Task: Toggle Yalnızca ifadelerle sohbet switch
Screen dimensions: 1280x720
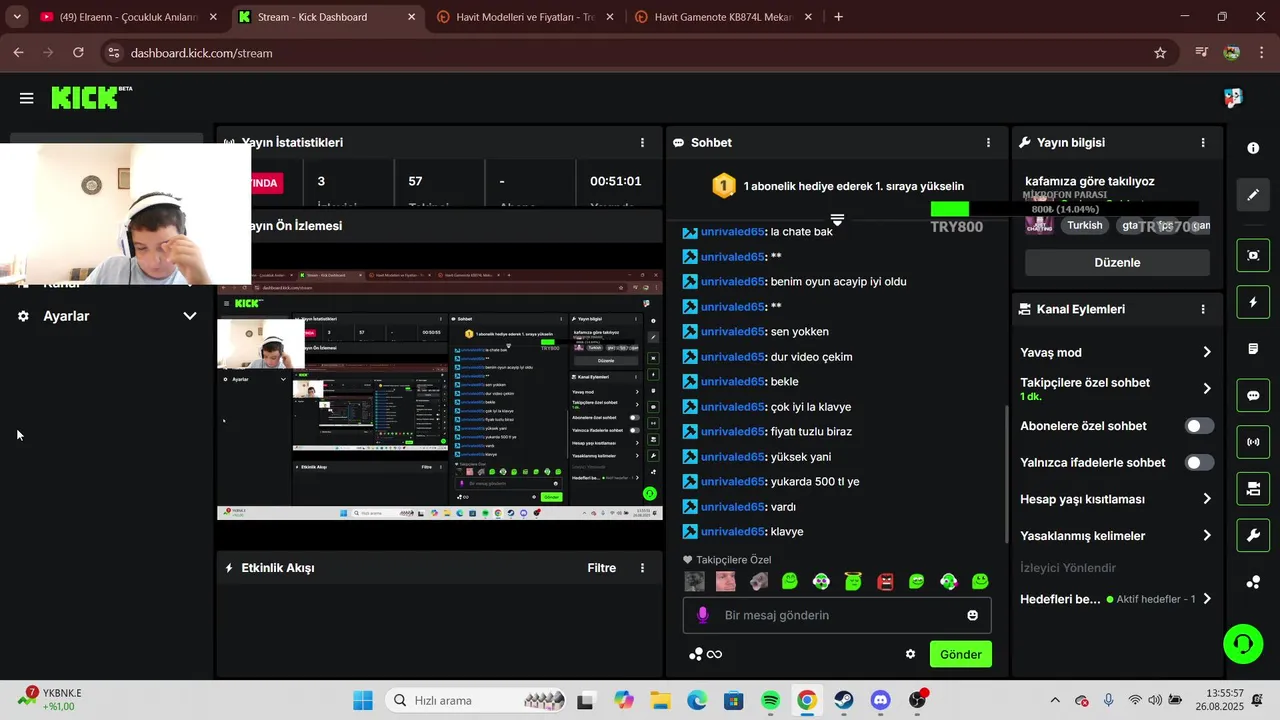Action: pyautogui.click(x=1199, y=463)
